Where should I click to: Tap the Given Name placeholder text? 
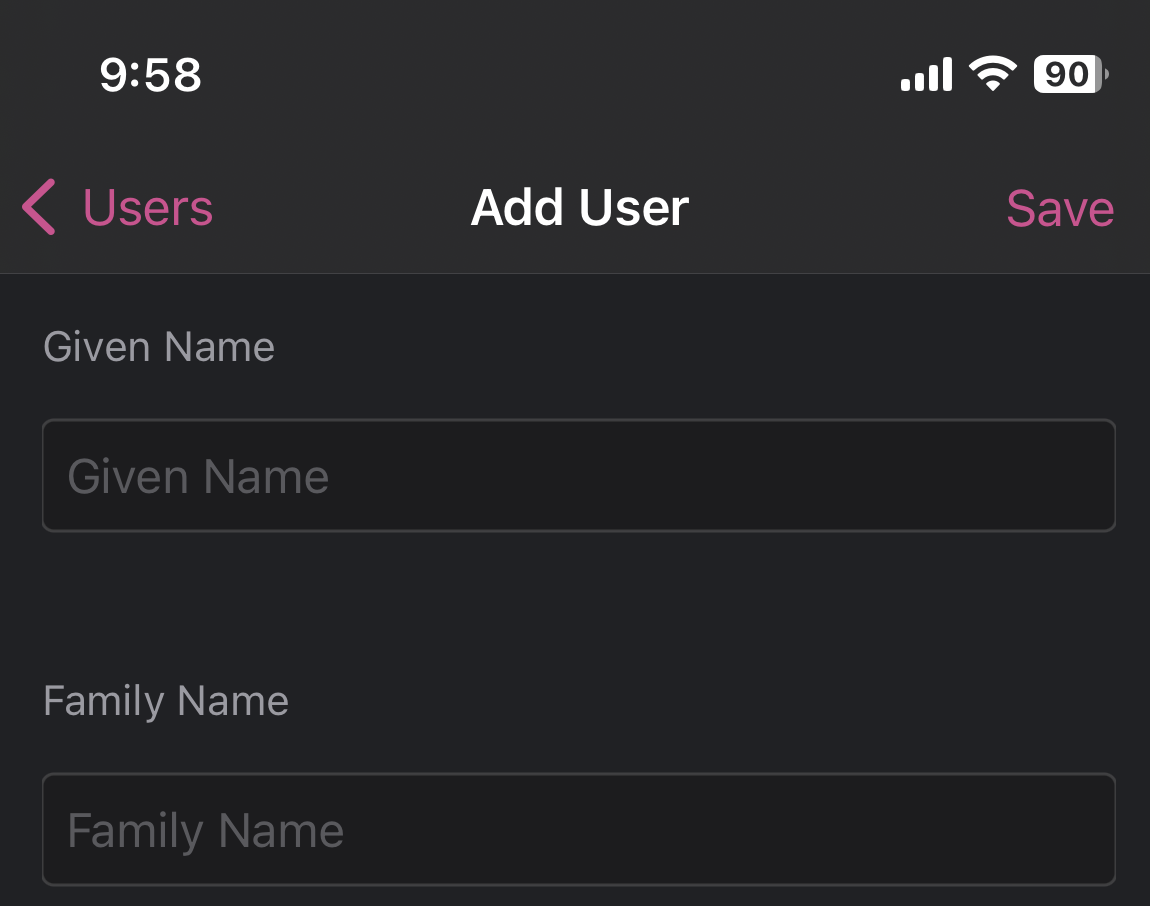point(198,475)
